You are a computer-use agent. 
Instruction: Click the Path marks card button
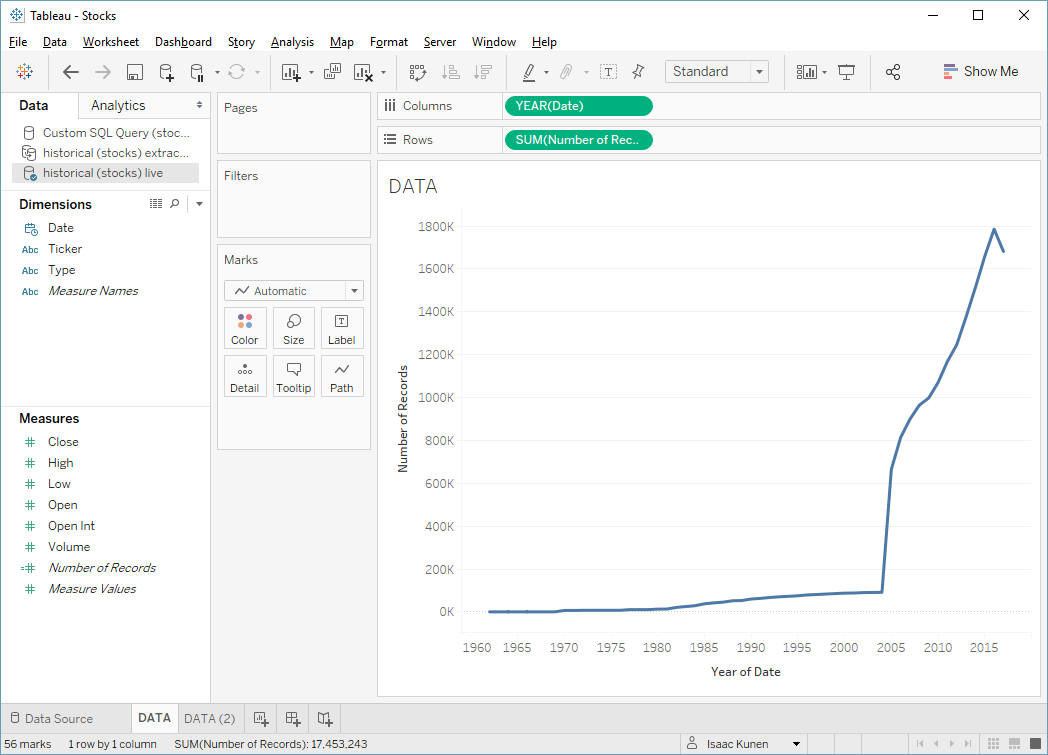342,376
